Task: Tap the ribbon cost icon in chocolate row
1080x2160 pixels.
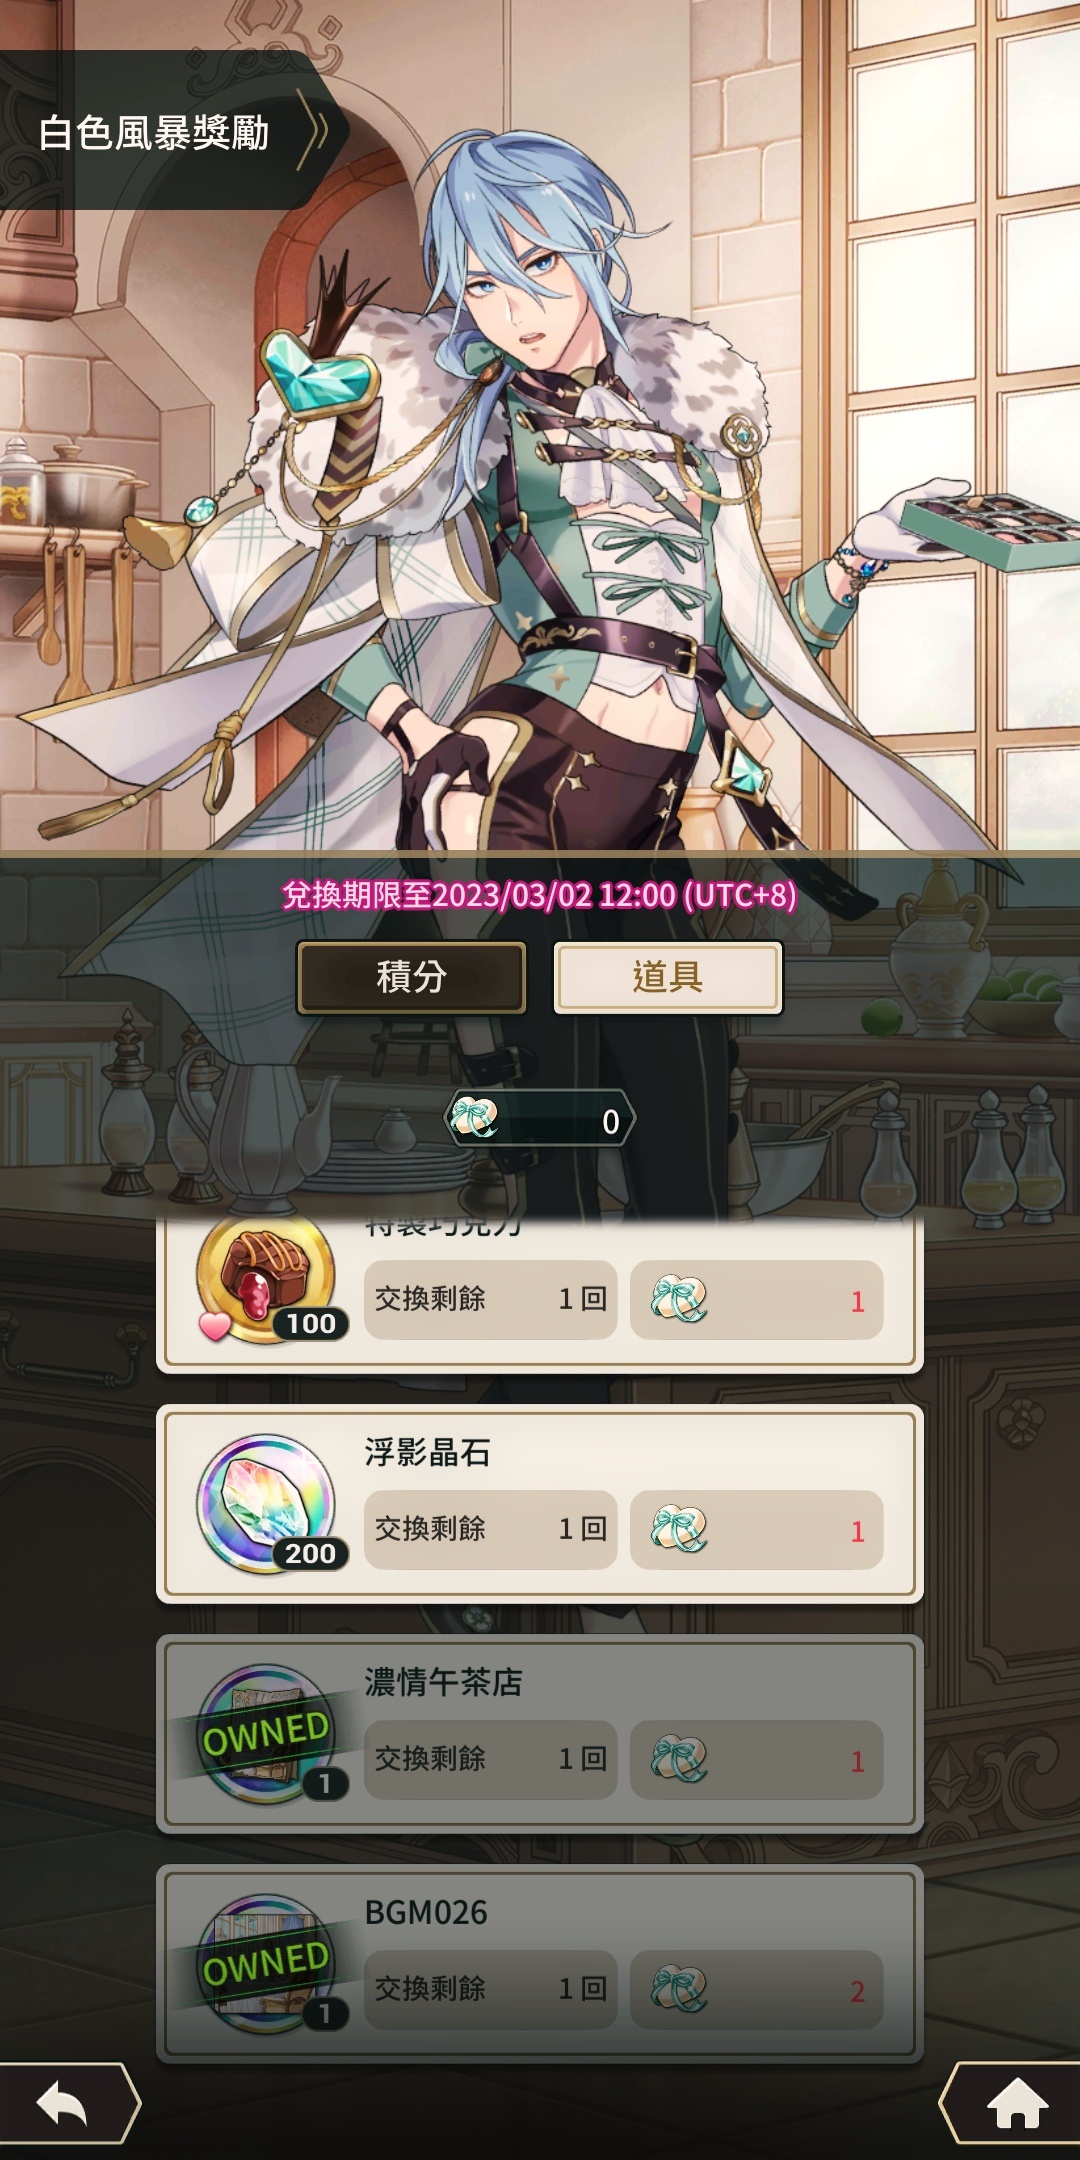Action: [679, 1300]
